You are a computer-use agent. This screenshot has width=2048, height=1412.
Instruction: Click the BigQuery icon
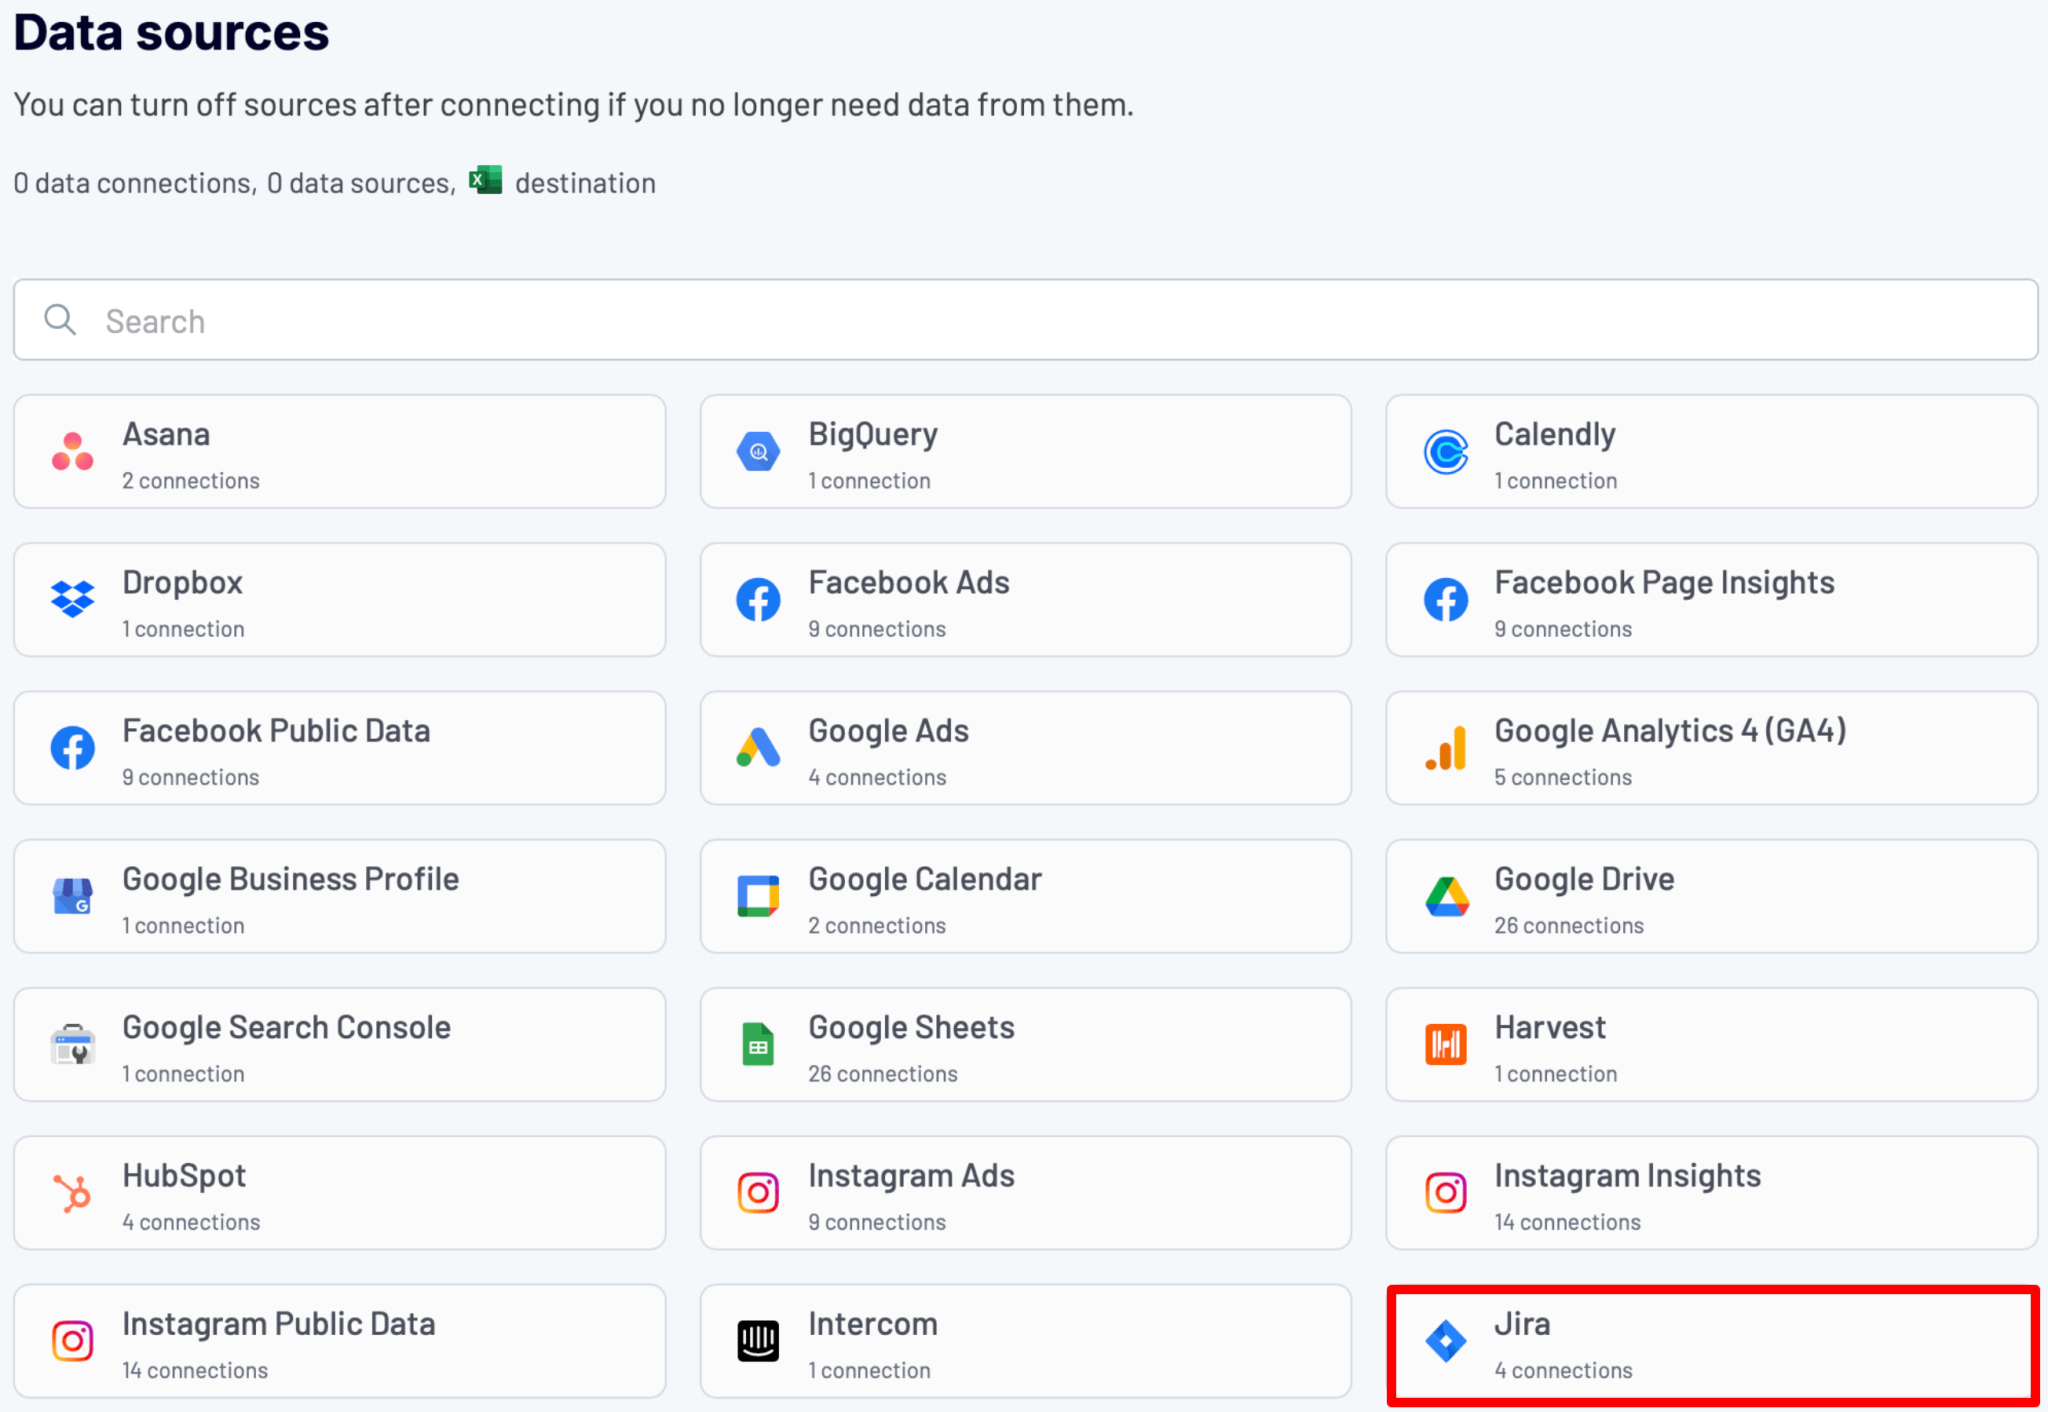click(x=758, y=451)
